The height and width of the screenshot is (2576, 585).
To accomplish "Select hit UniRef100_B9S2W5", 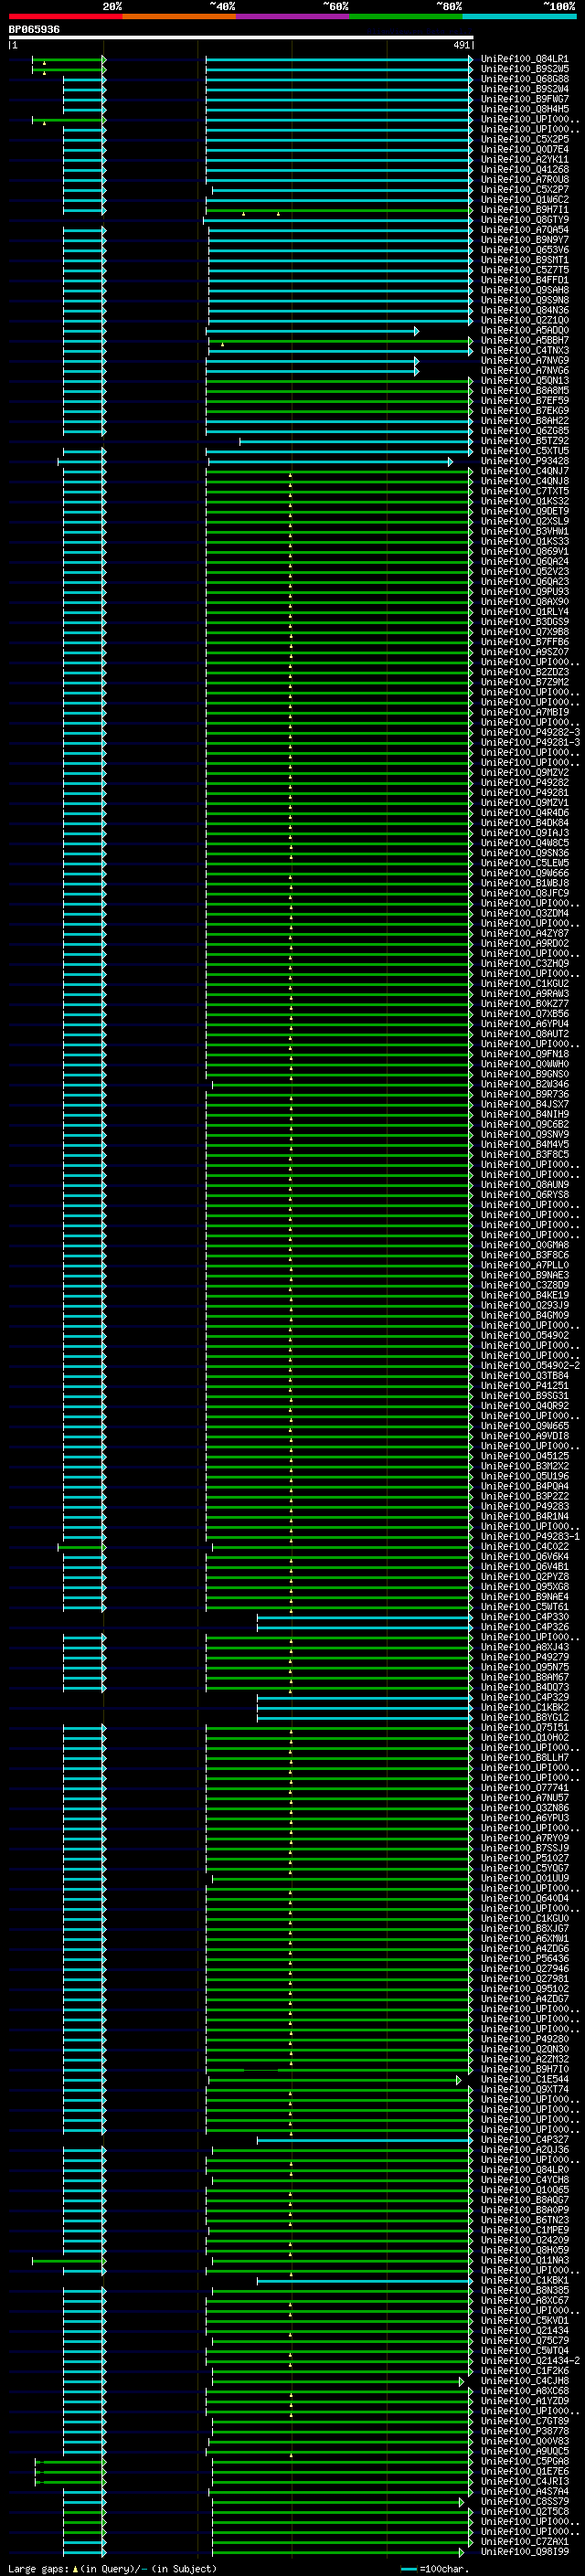I will tap(524, 69).
